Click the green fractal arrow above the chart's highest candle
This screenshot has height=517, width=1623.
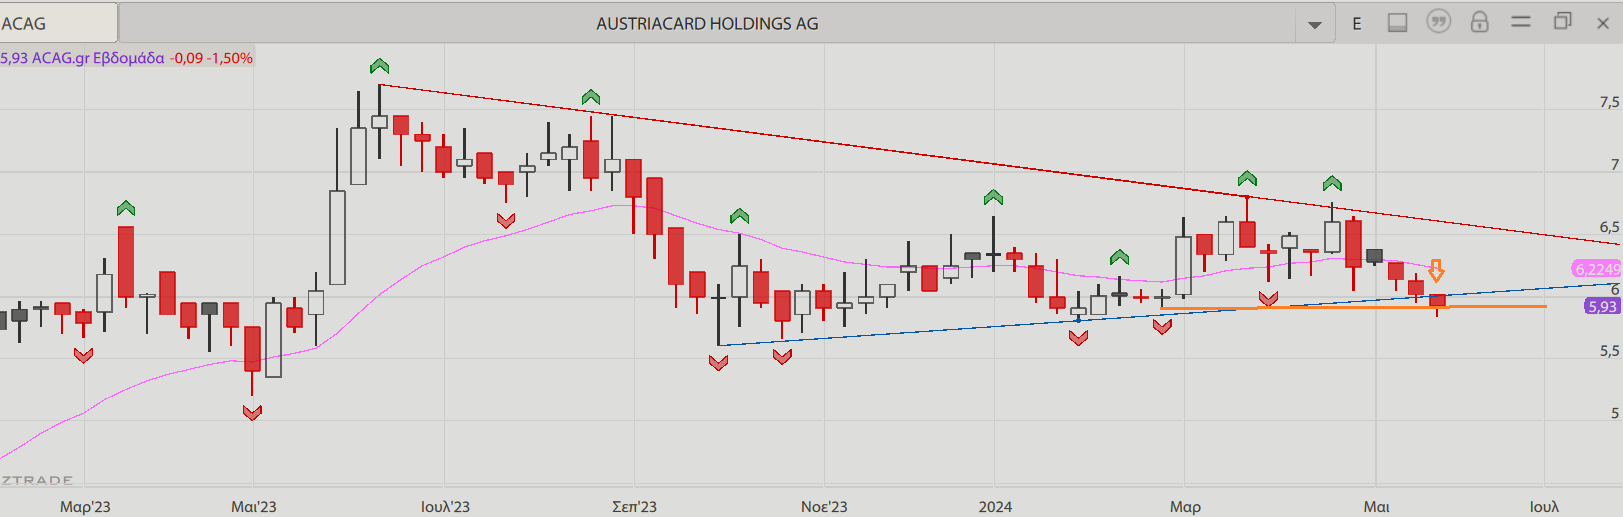379,66
